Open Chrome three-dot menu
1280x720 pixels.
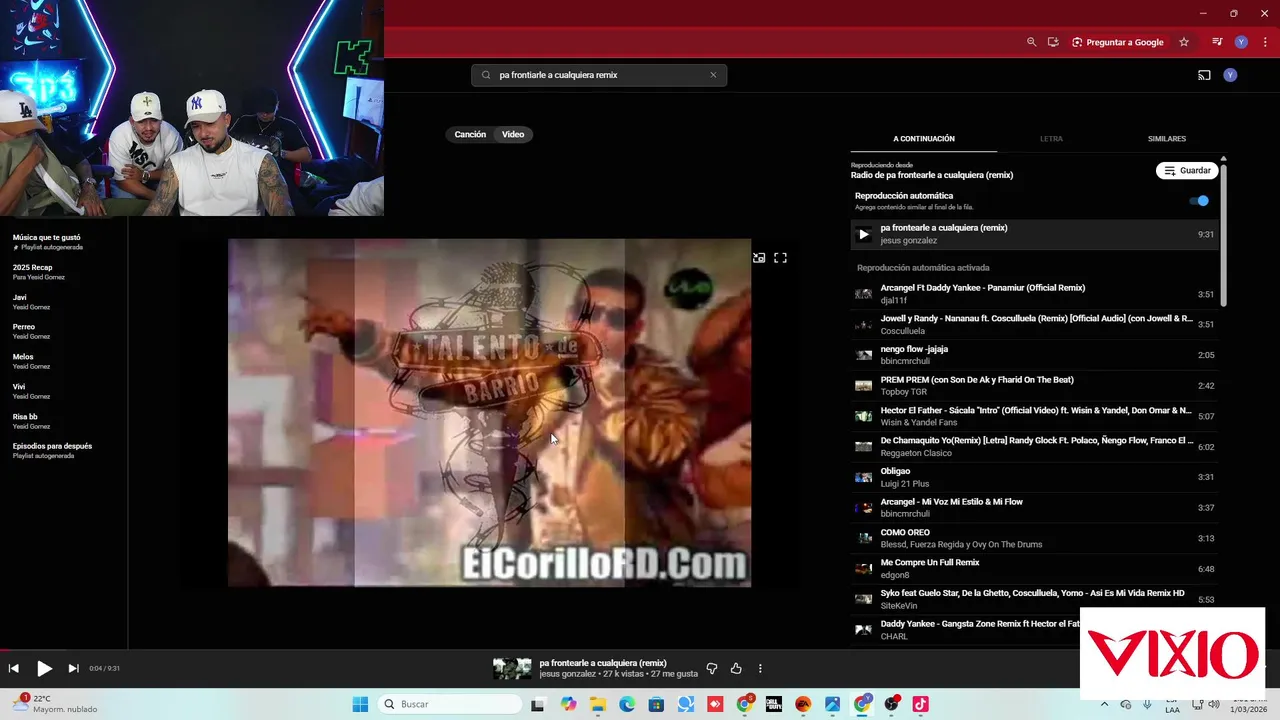pos(1265,42)
